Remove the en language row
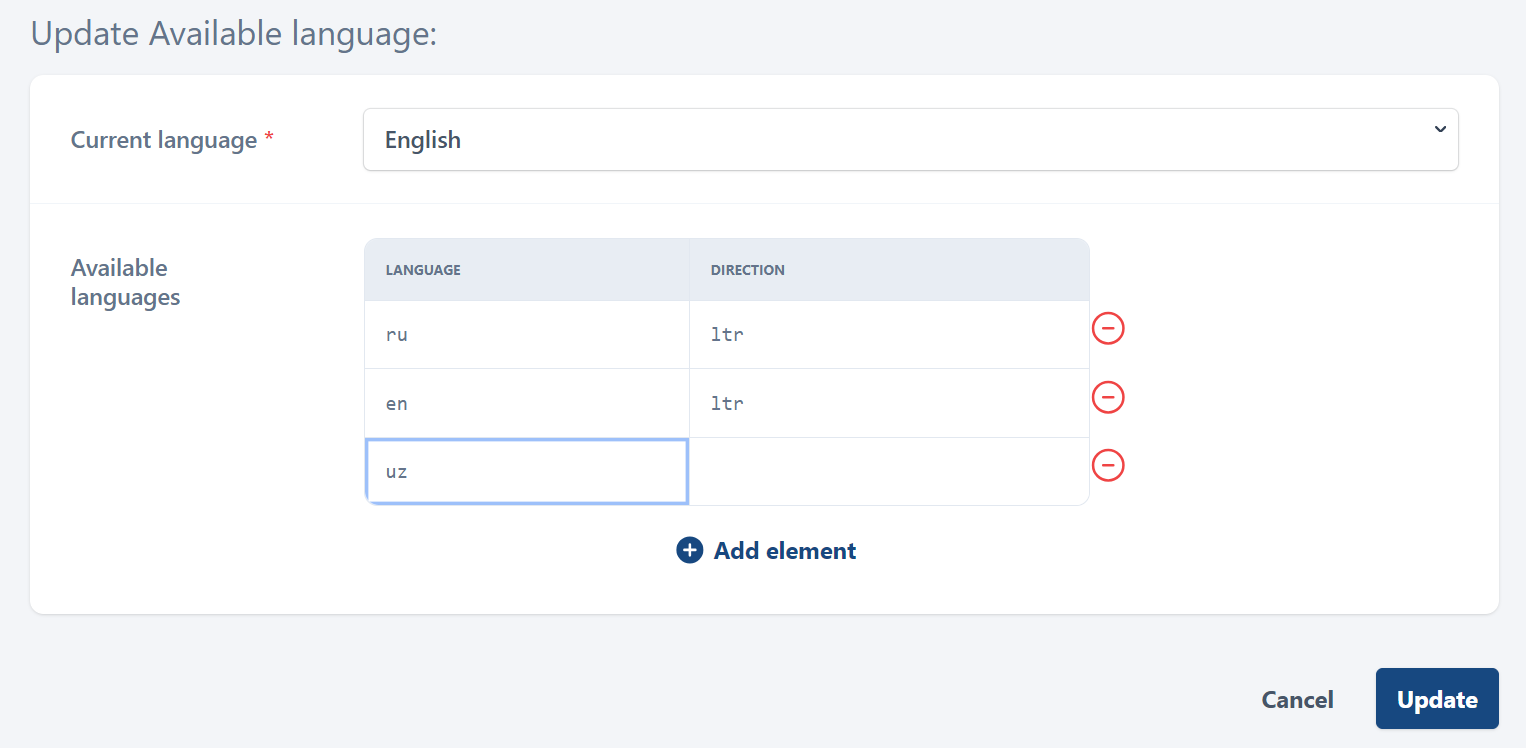The width and height of the screenshot is (1526, 748). coord(1107,397)
